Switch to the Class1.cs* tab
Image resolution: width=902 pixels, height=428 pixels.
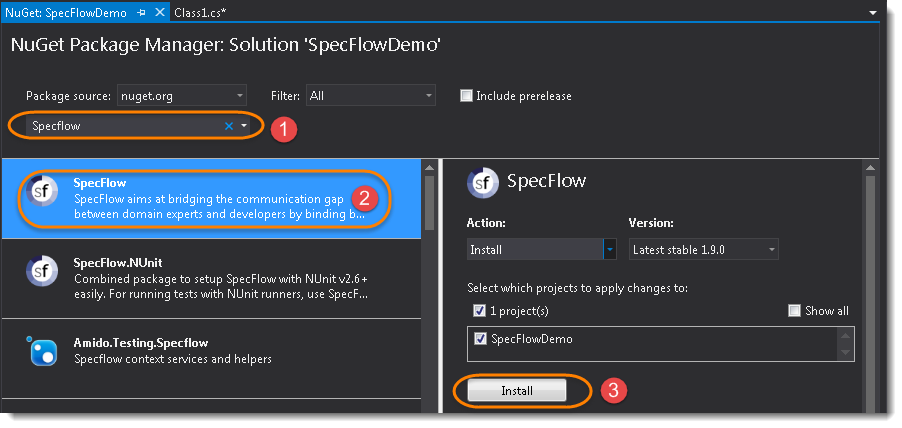(x=200, y=12)
